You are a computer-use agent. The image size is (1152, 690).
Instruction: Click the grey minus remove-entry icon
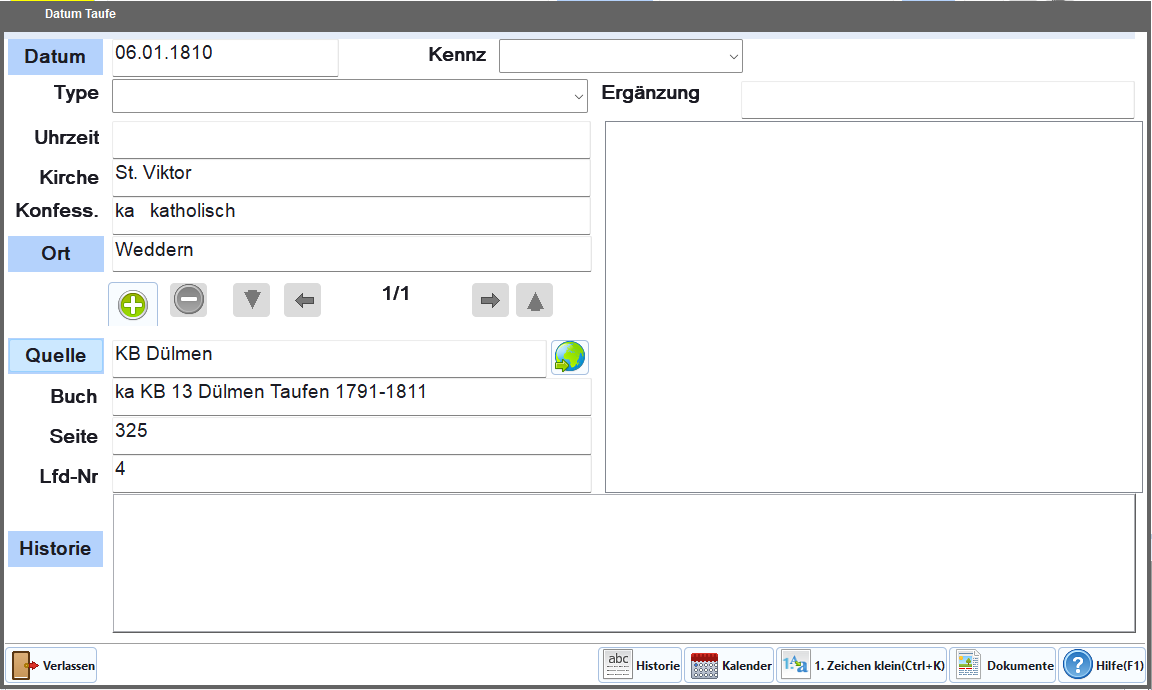[x=189, y=300]
